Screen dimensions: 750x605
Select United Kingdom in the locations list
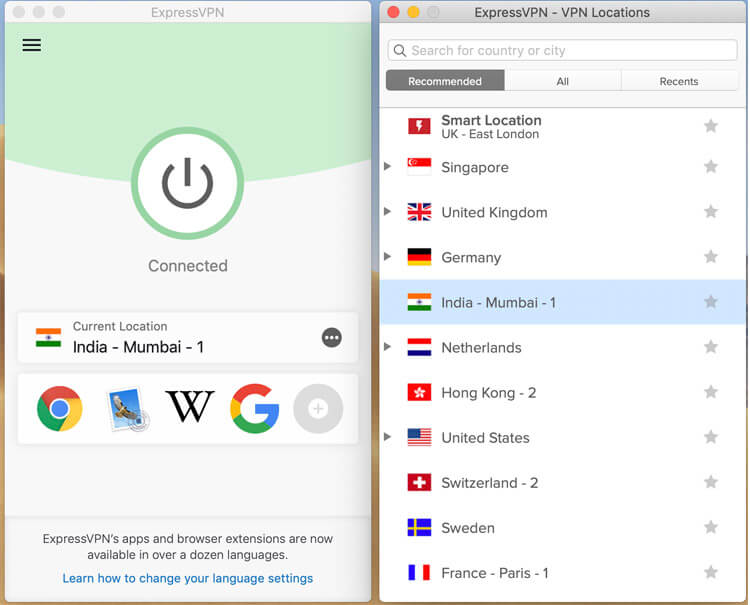[562, 212]
